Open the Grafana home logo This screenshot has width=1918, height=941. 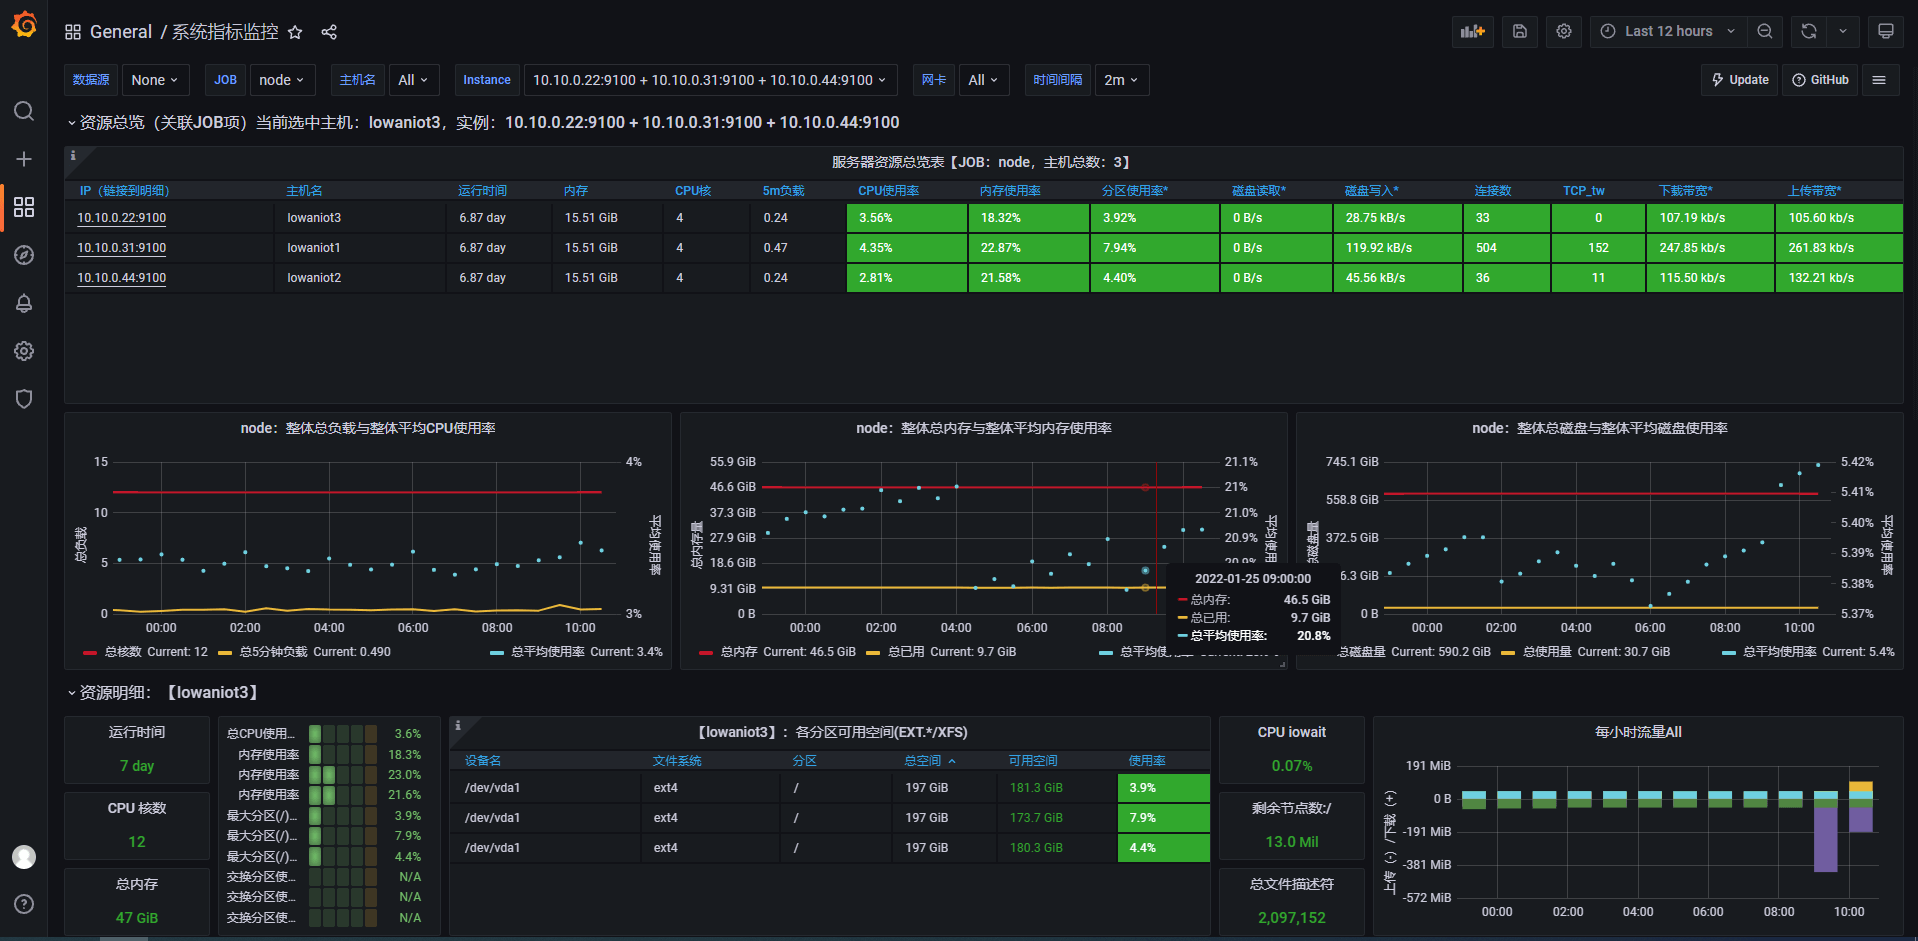24,24
